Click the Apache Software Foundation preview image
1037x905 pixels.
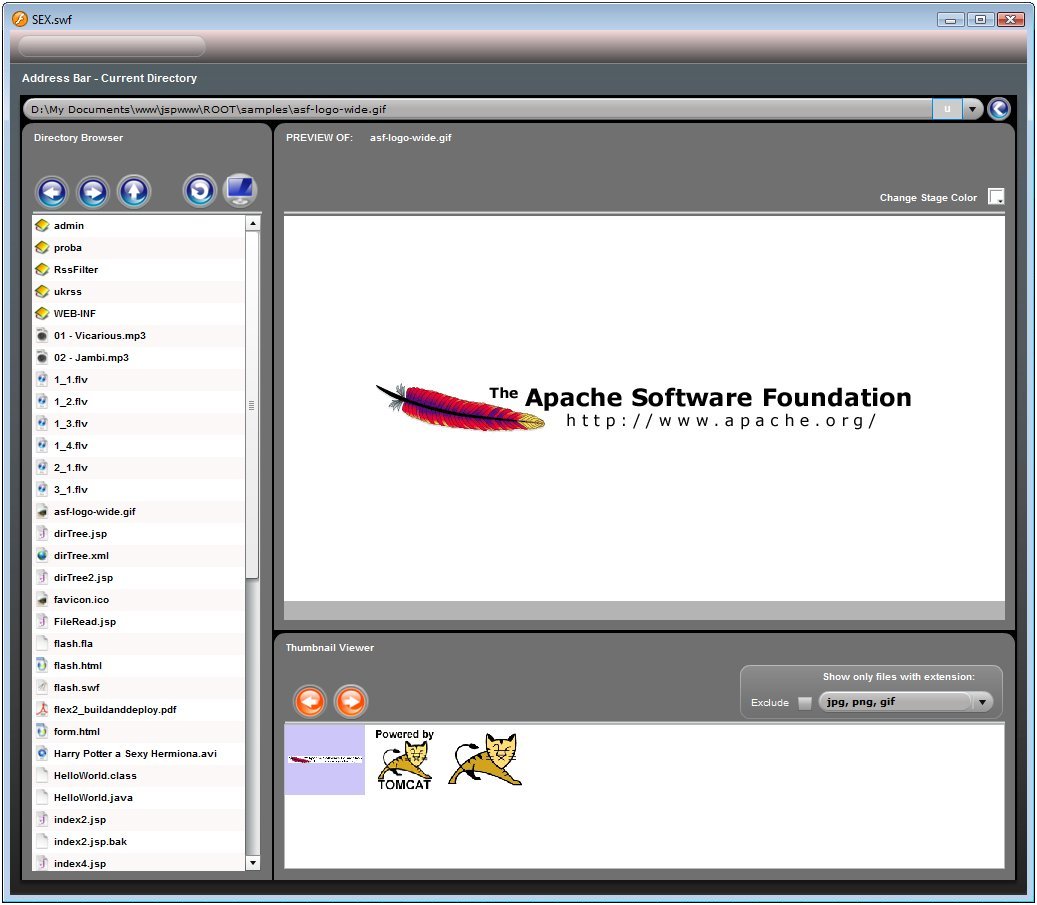click(x=643, y=408)
